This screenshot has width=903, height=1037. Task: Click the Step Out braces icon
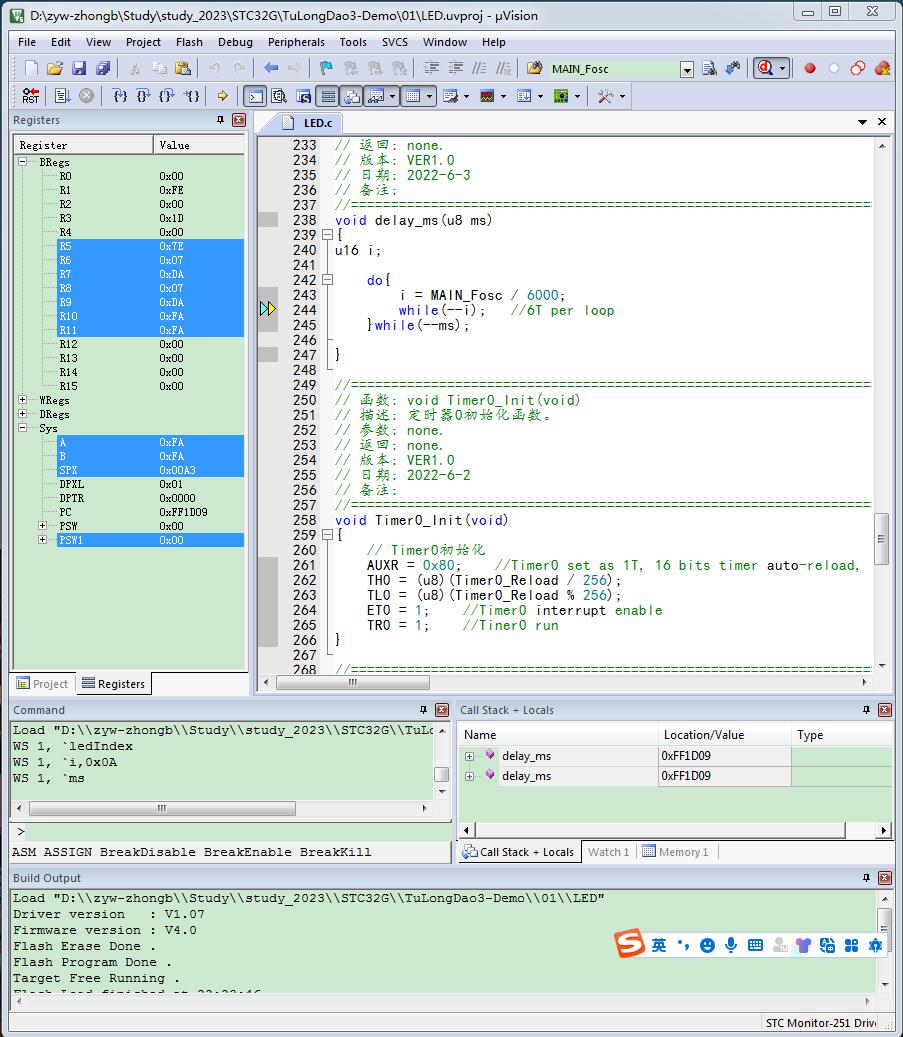tap(167, 96)
